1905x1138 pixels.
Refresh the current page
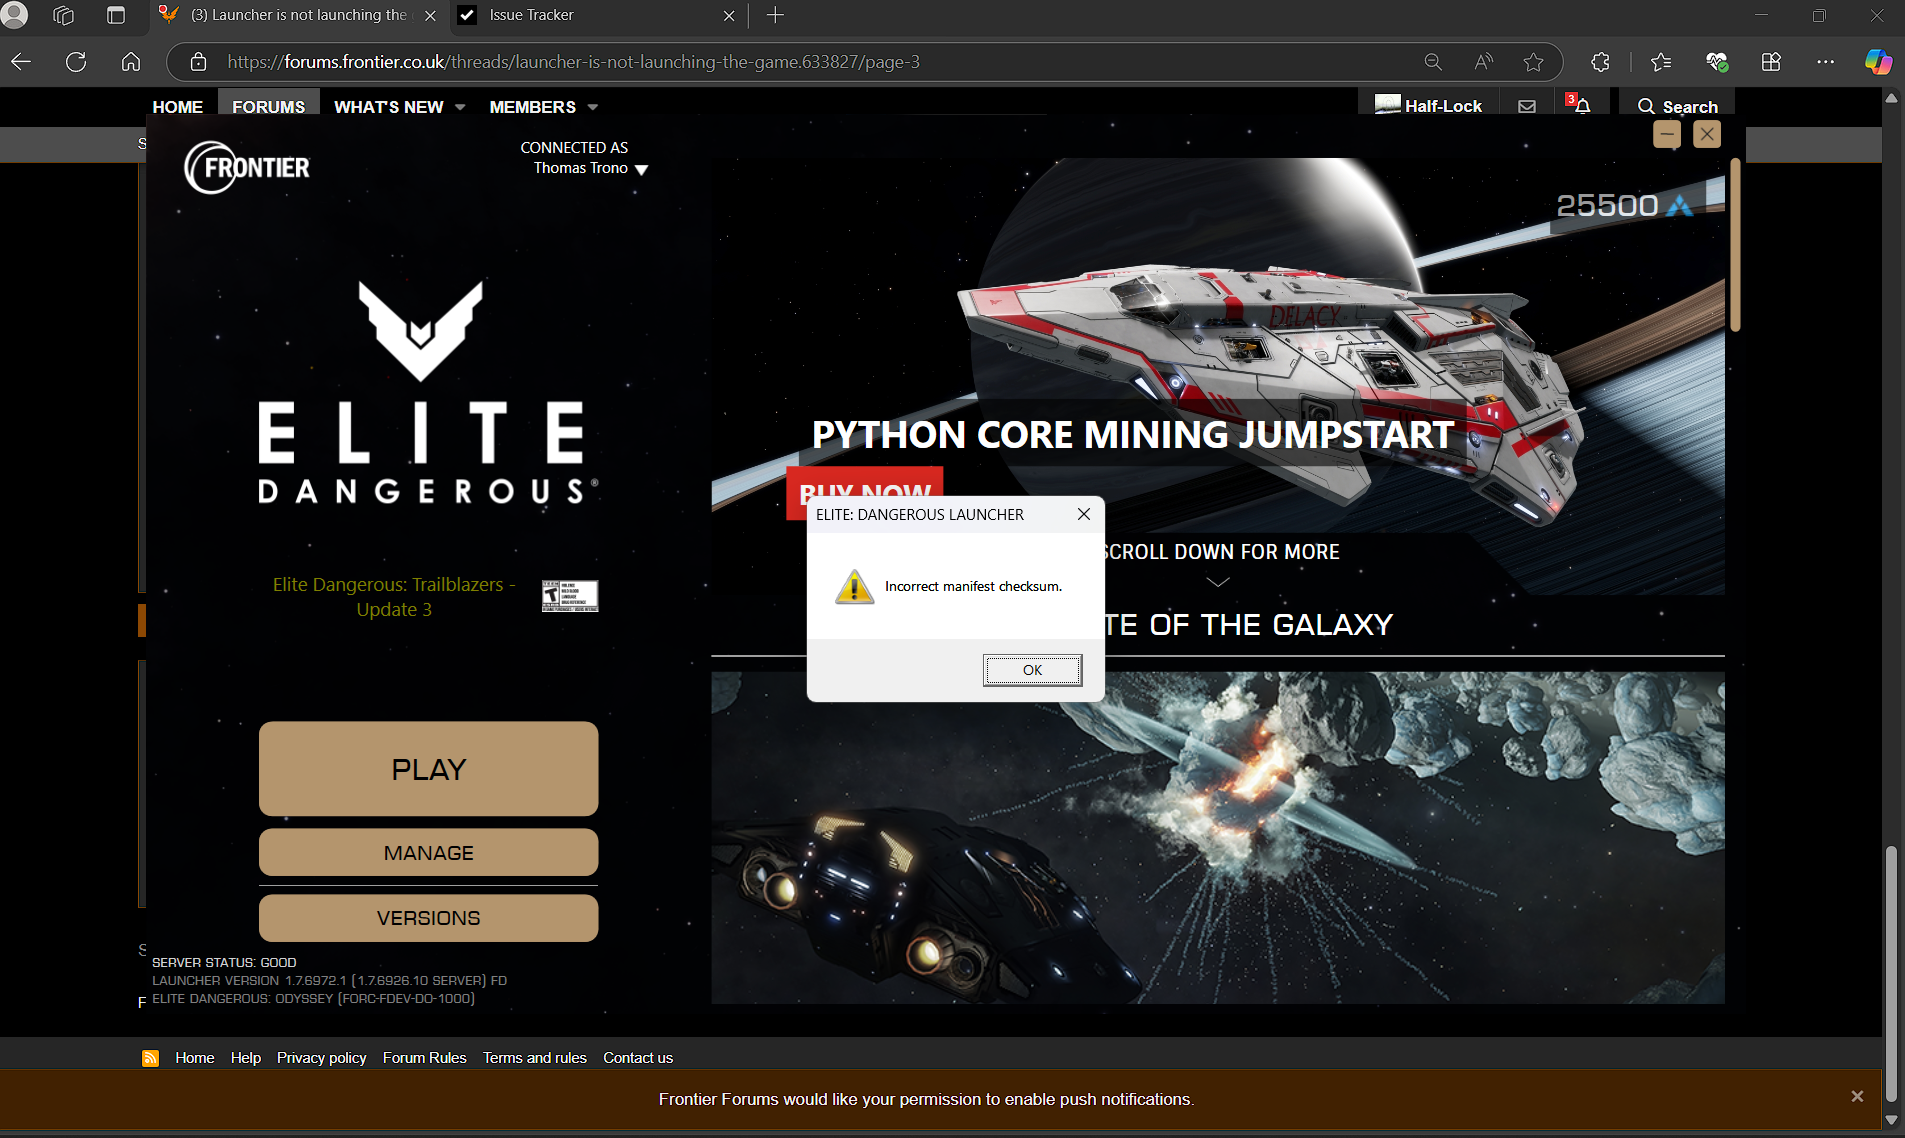tap(76, 62)
